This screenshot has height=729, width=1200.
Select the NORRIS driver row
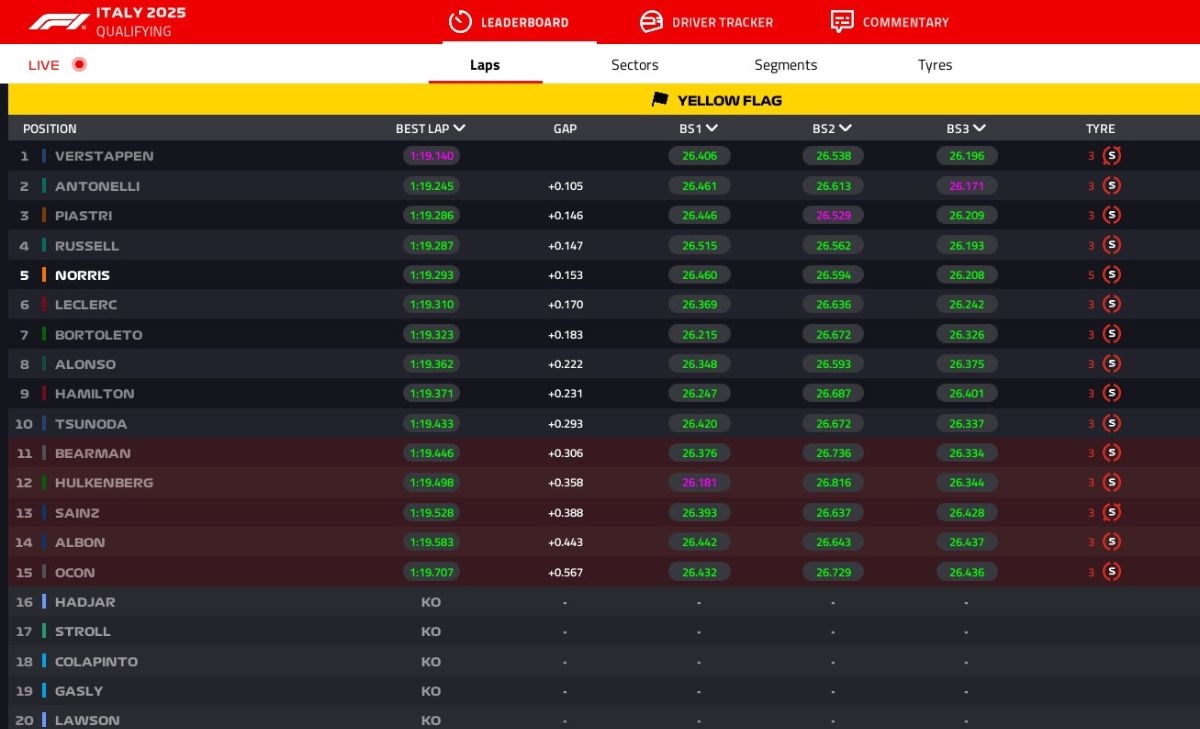point(82,275)
